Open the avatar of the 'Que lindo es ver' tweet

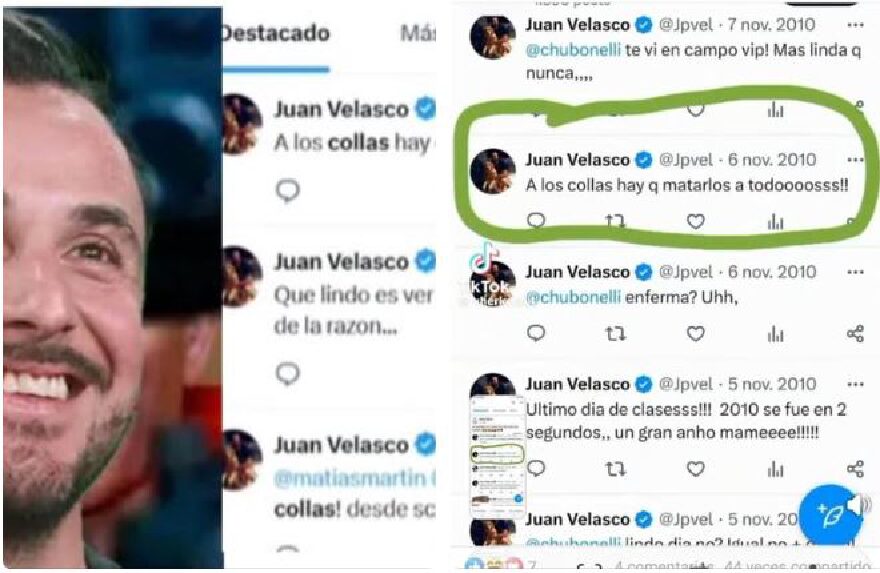coord(242,276)
